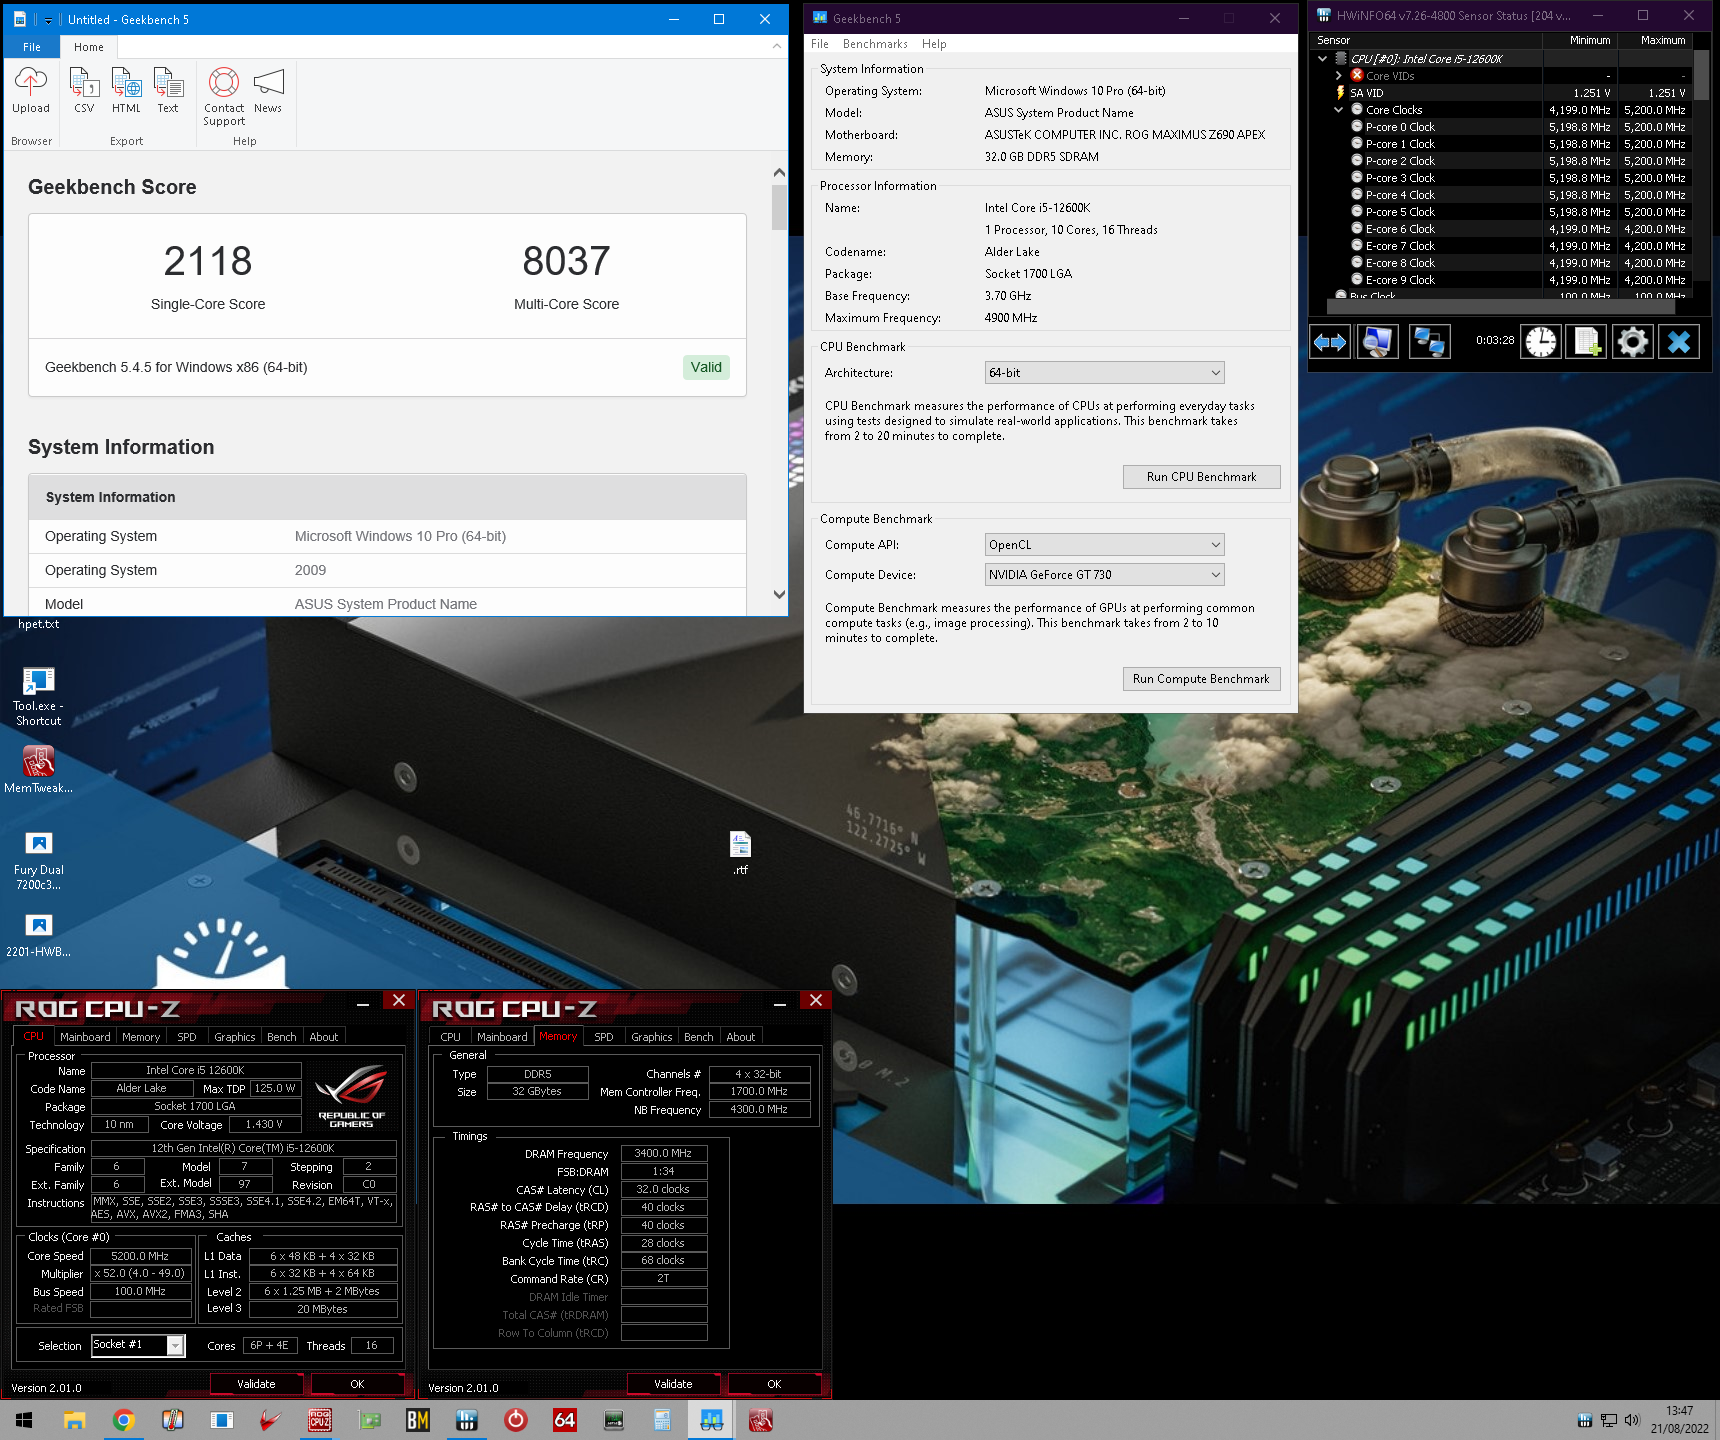Open Fury Dual 7200c3 desktop icon
1720x1440 pixels.
coord(39,860)
